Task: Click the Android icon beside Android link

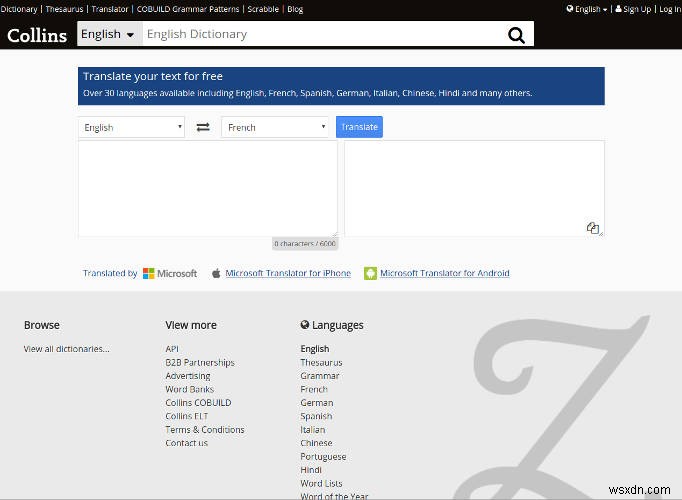Action: tap(370, 273)
